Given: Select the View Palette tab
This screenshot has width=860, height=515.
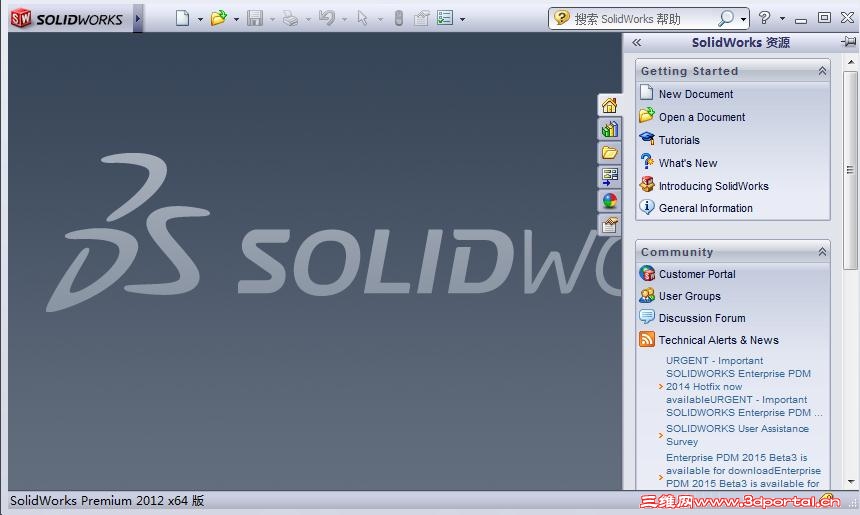Looking at the screenshot, I should click(609, 177).
